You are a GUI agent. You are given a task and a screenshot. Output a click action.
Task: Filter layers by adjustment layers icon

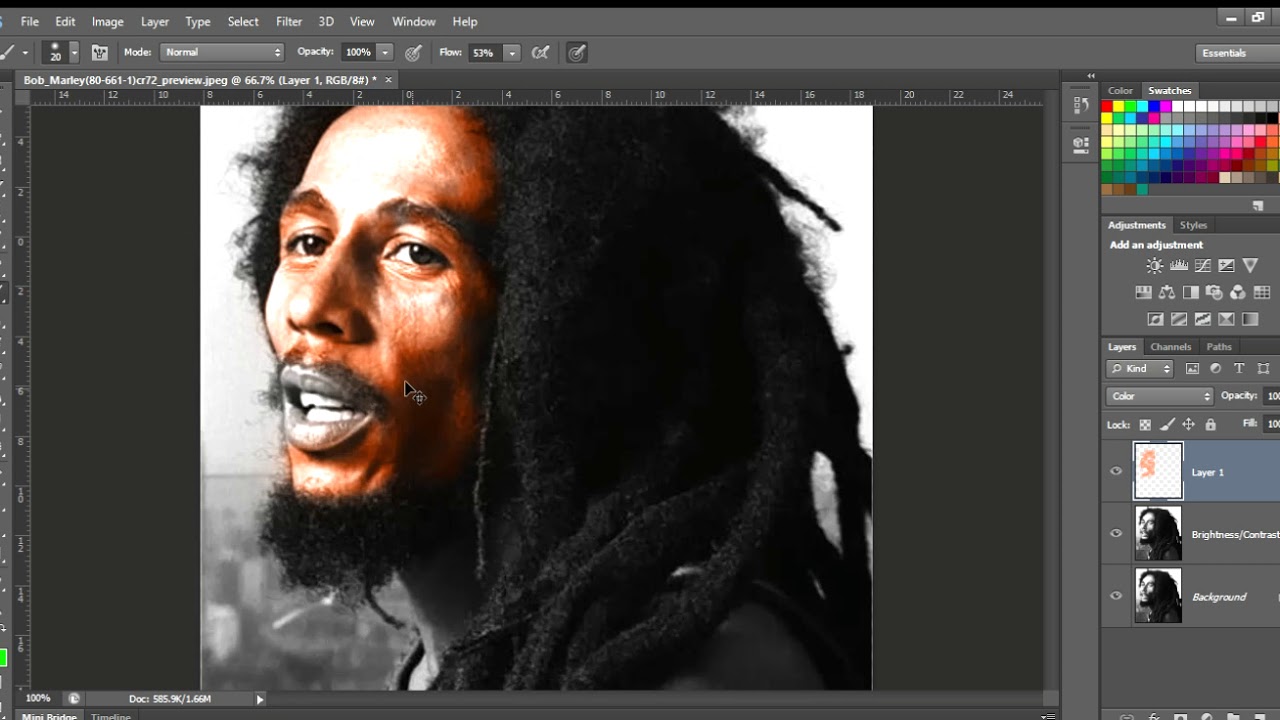[x=1216, y=369]
